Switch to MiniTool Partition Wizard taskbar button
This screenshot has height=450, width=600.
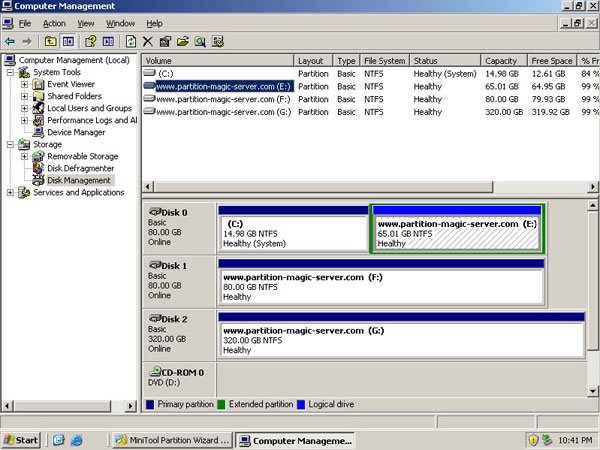point(170,440)
